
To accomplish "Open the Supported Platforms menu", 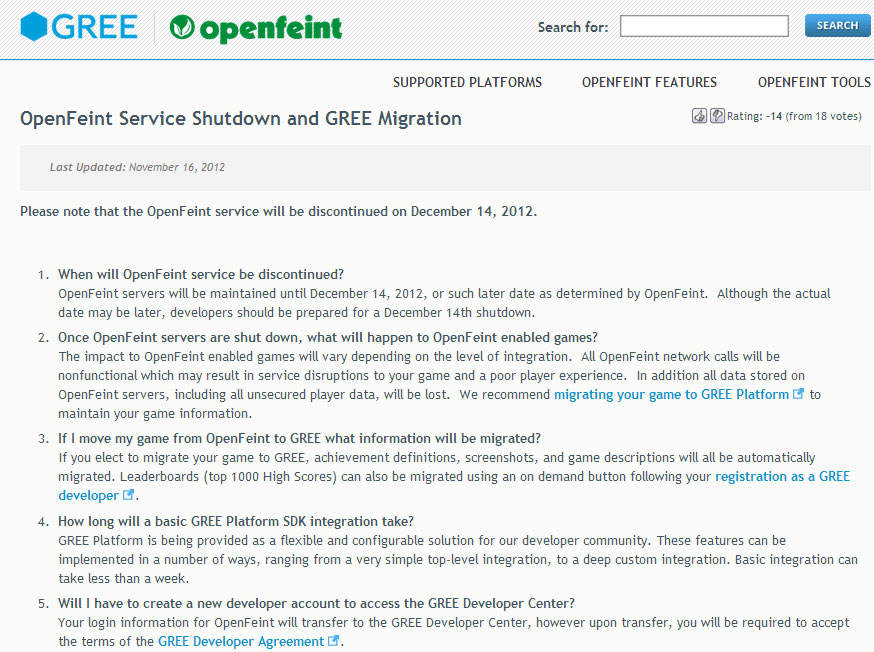I will click(467, 82).
